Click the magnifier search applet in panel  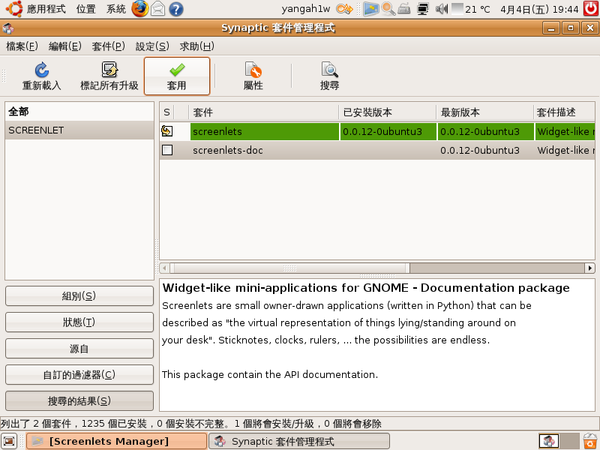pos(388,9)
